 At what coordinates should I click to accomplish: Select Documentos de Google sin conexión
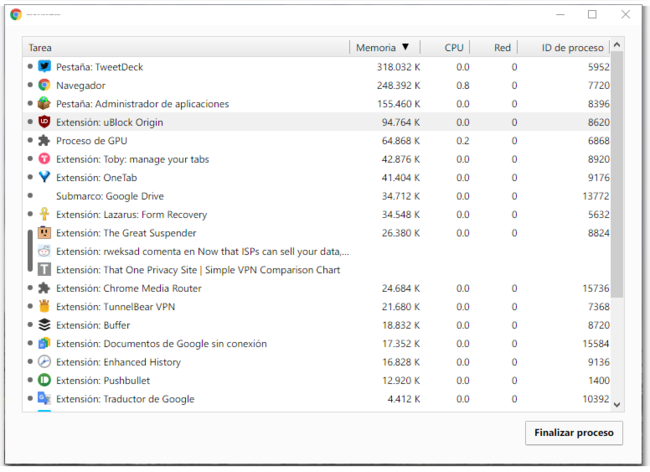pyautogui.click(x=317, y=344)
